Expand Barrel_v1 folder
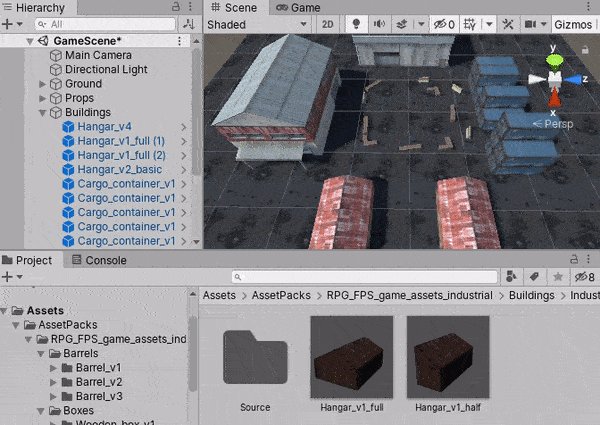600x425 pixels. click(54, 368)
